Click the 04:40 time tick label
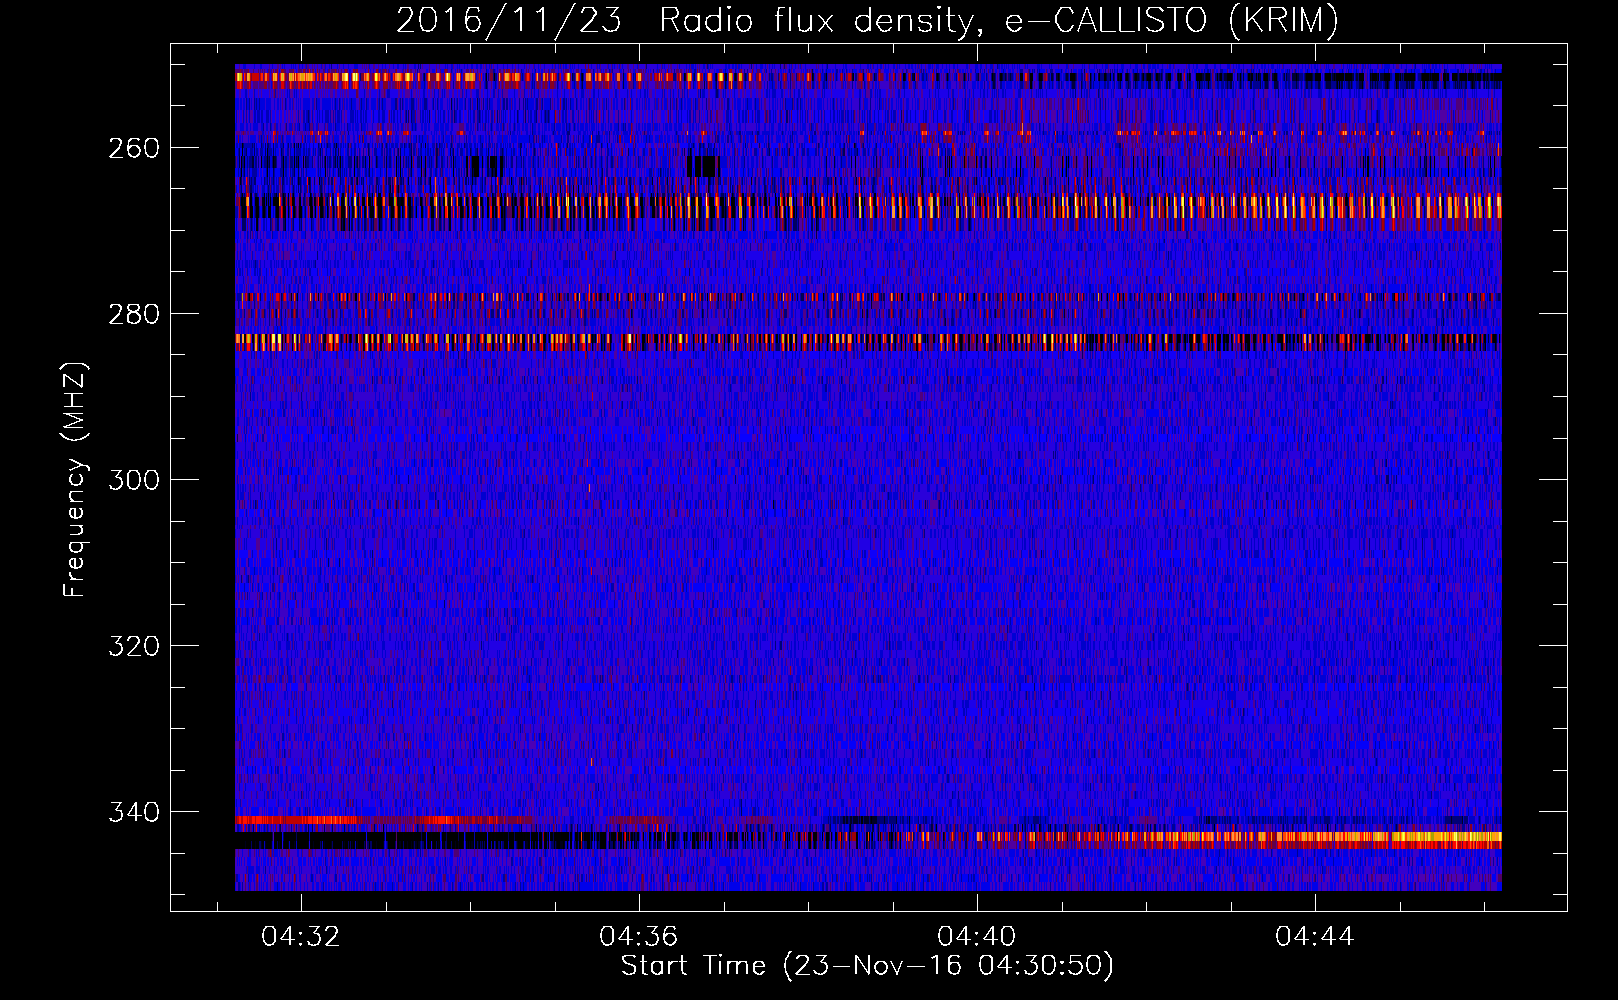Viewport: 1618px width, 1000px height. point(977,937)
